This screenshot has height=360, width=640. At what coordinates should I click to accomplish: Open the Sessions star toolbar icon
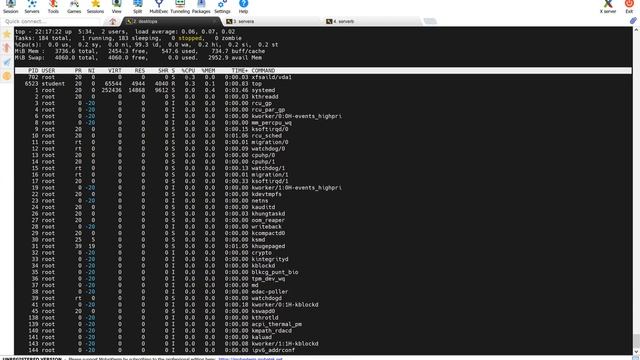point(96,6)
